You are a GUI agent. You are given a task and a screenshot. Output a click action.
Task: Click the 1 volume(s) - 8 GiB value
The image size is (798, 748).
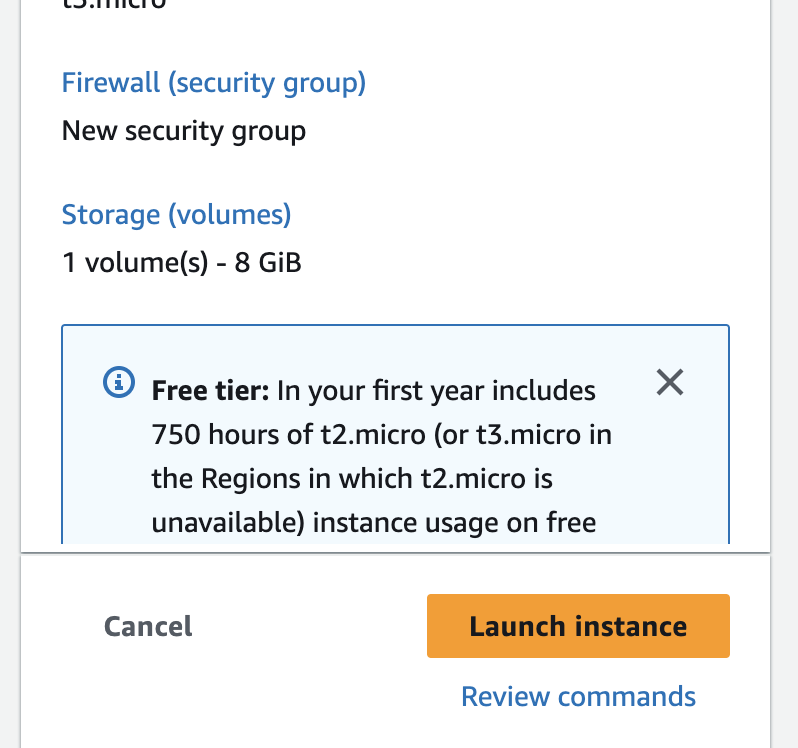pyautogui.click(x=182, y=263)
